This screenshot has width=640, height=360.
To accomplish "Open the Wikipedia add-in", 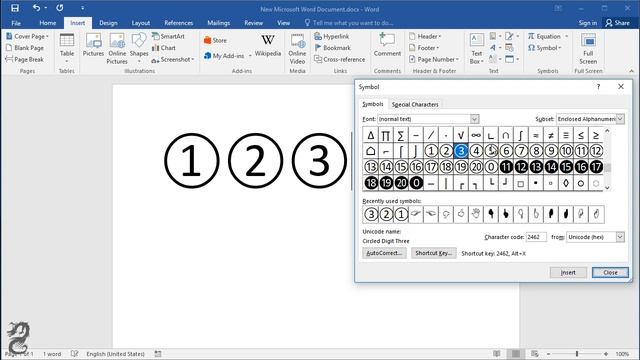I will 268,45.
